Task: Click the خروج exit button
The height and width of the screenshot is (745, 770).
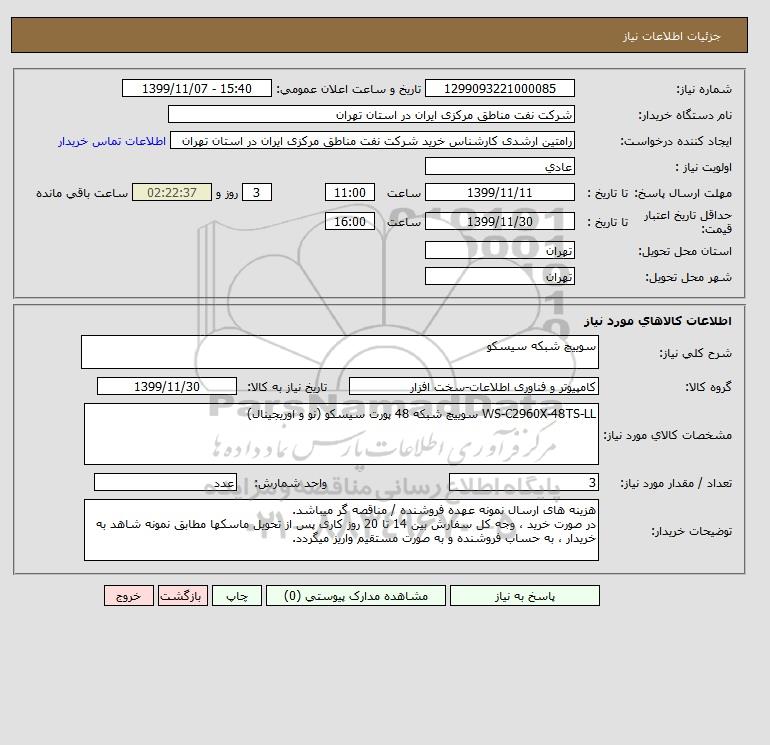Action: coord(129,596)
